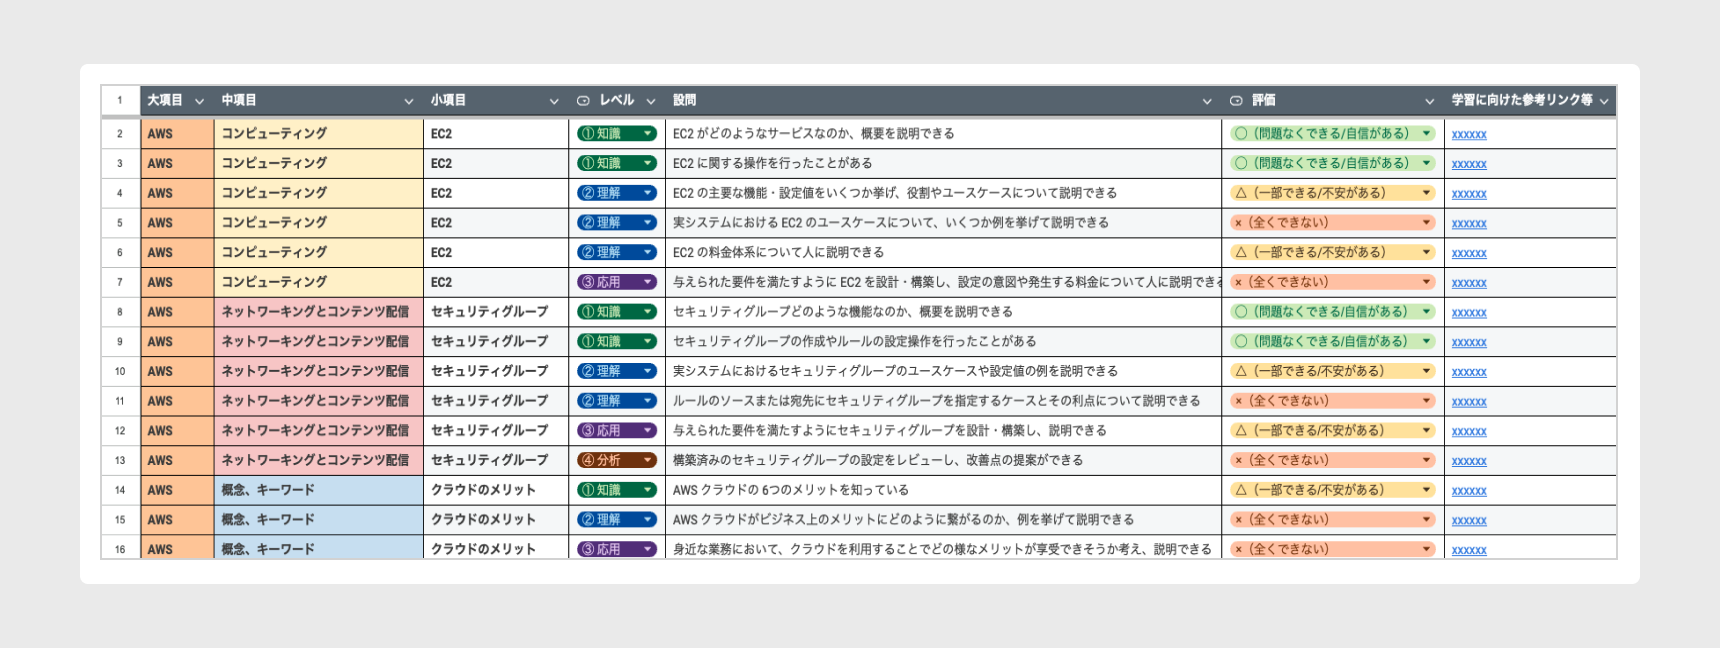
Task: Open the 設問 column filter arrow
Action: 1206,101
